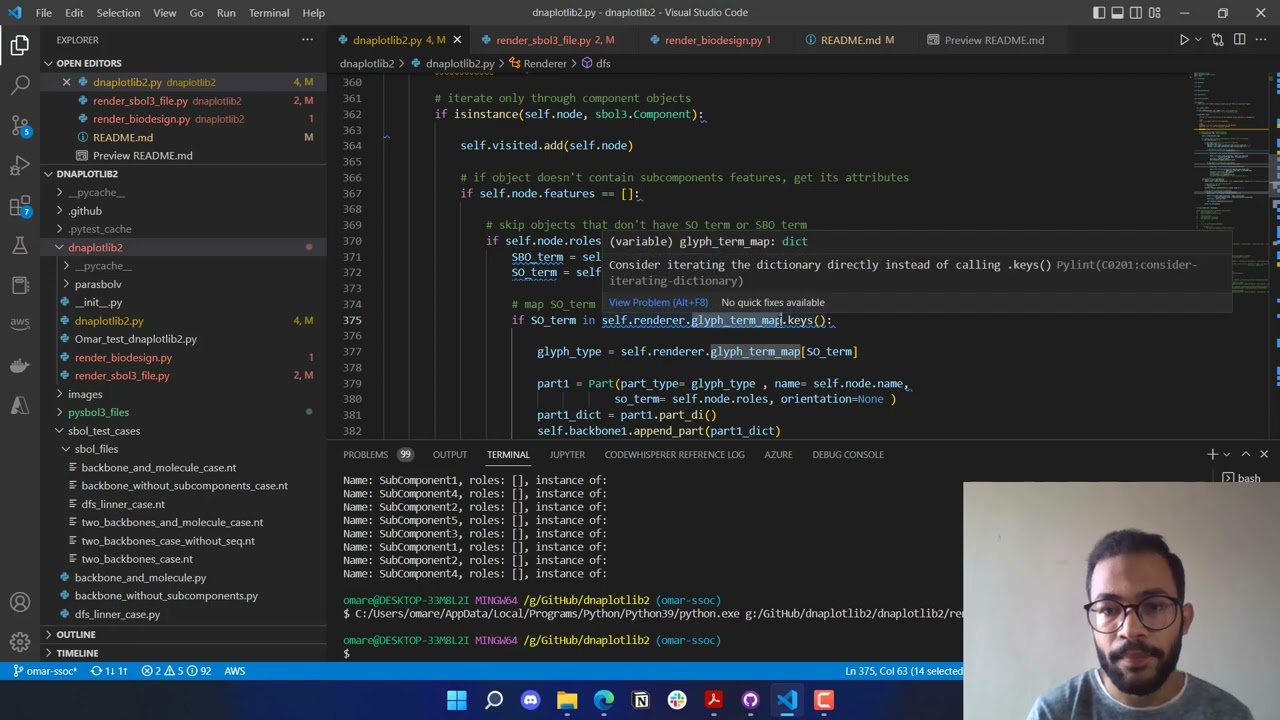This screenshot has height=720, width=1280.
Task: Maximize the panel size with the chevron
Action: pos(1245,454)
